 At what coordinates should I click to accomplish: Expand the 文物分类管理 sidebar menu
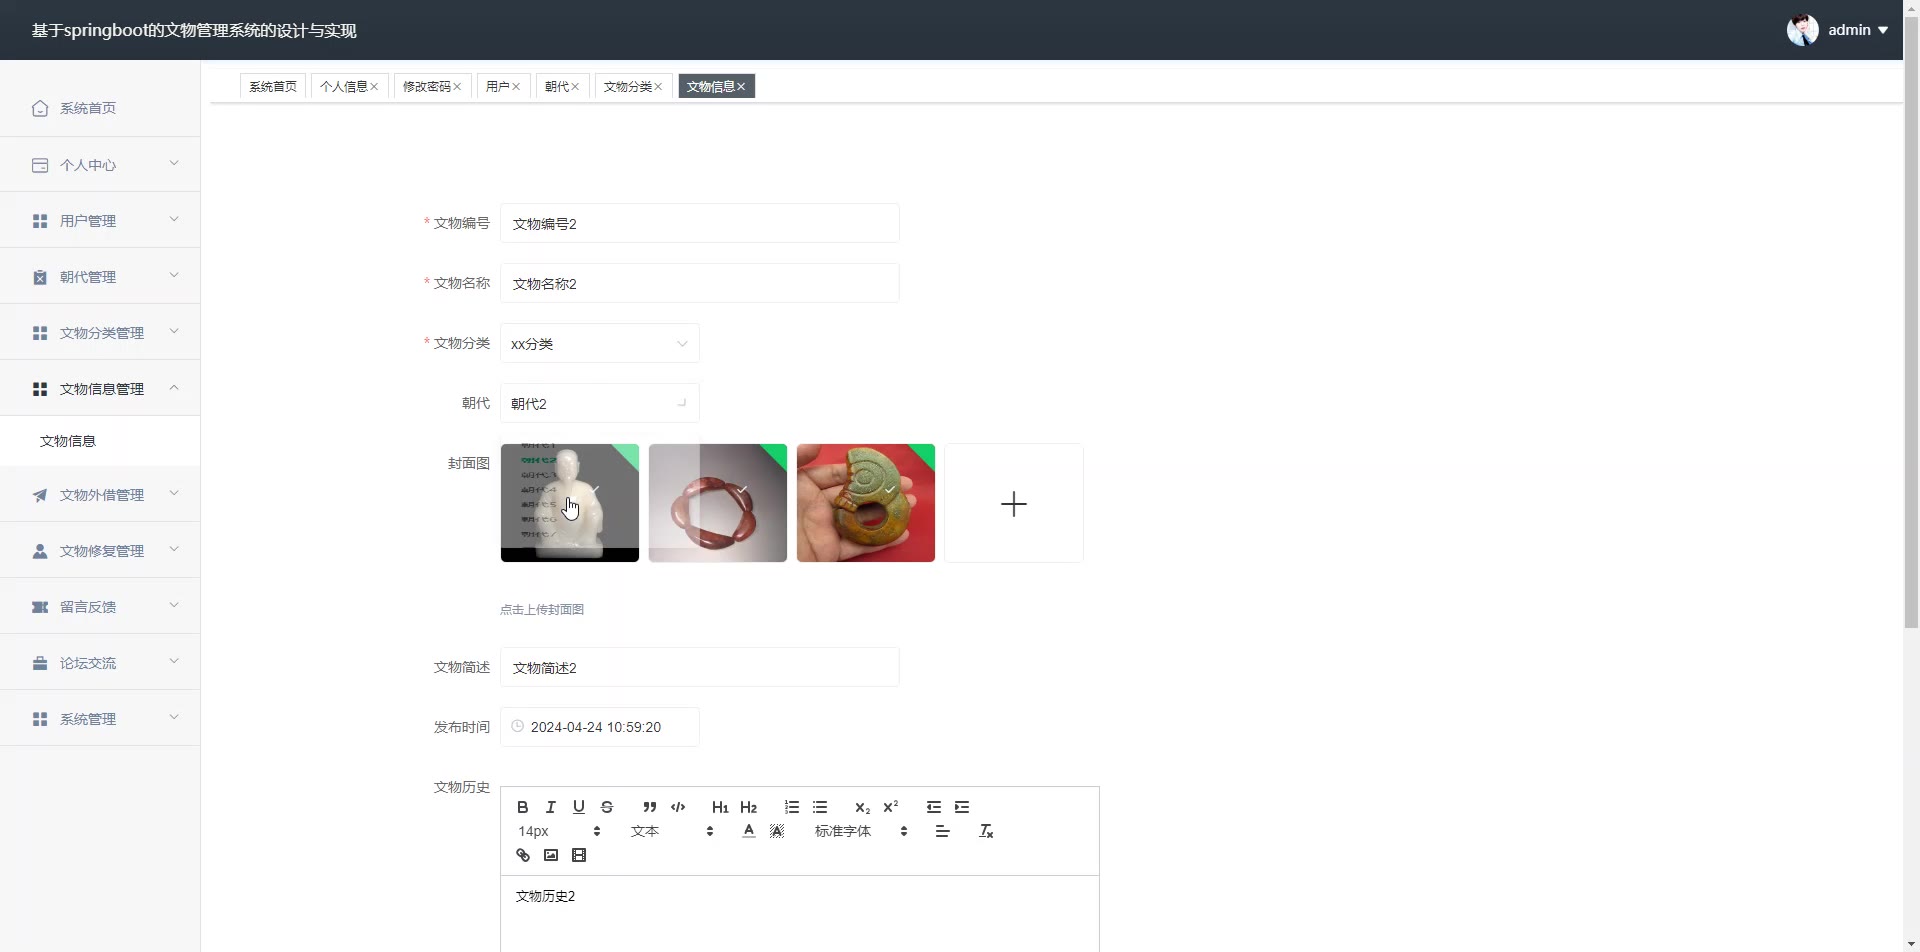pyautogui.click(x=100, y=332)
